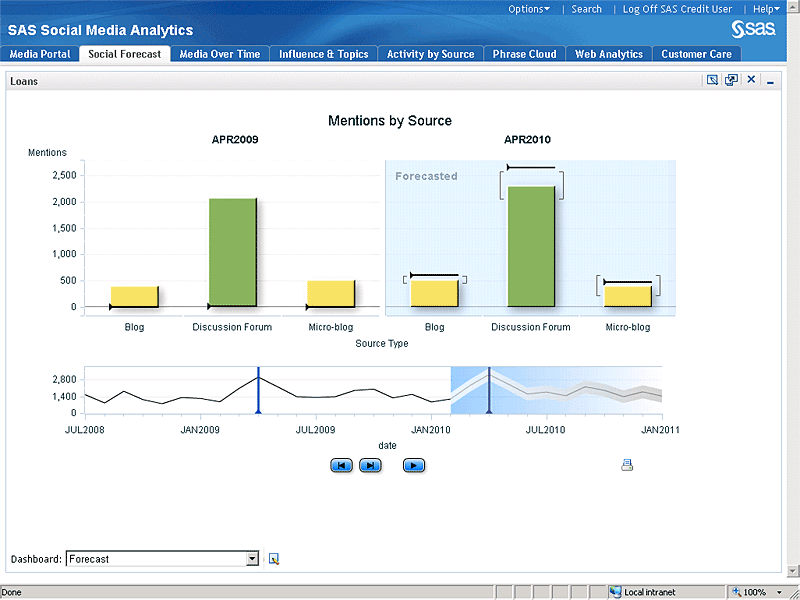
Task: Select the APR2010 forecasted Discussion Forum bar
Action: point(531,246)
